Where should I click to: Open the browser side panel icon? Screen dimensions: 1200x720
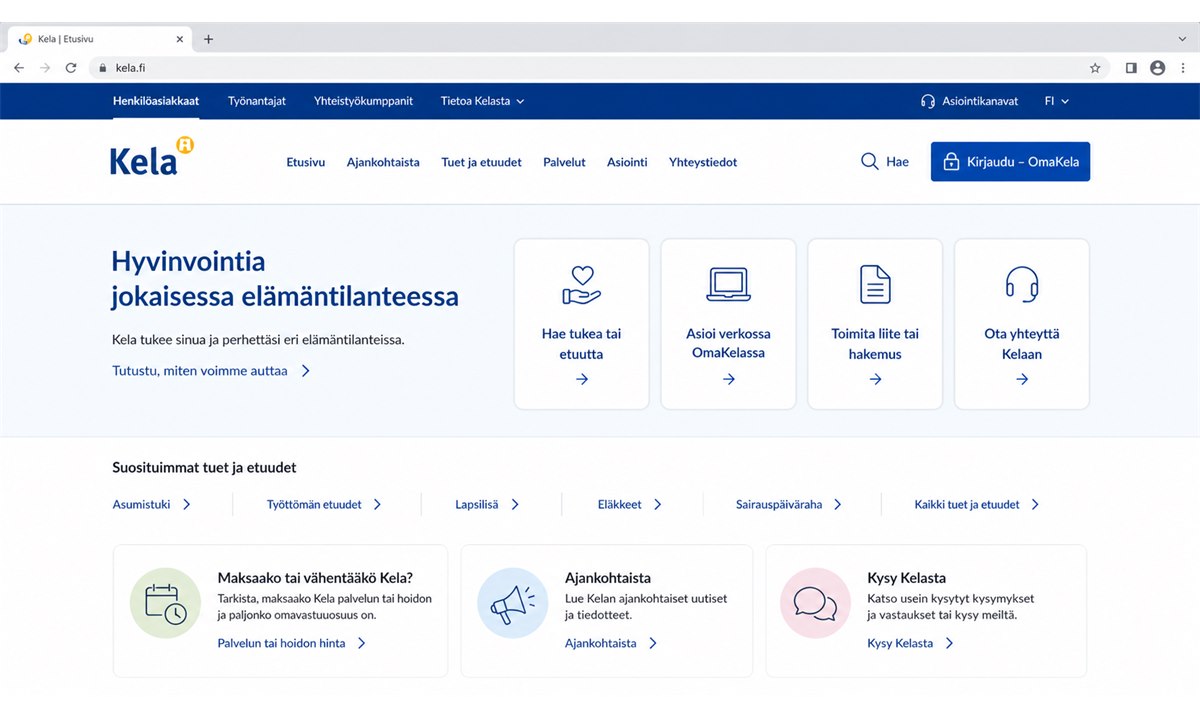pyautogui.click(x=1131, y=68)
